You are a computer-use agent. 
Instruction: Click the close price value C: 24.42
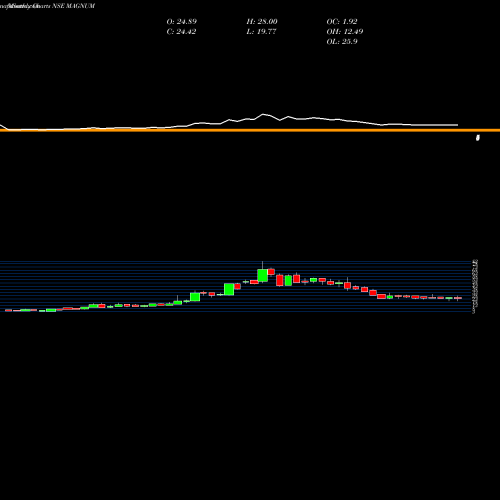[181, 31]
